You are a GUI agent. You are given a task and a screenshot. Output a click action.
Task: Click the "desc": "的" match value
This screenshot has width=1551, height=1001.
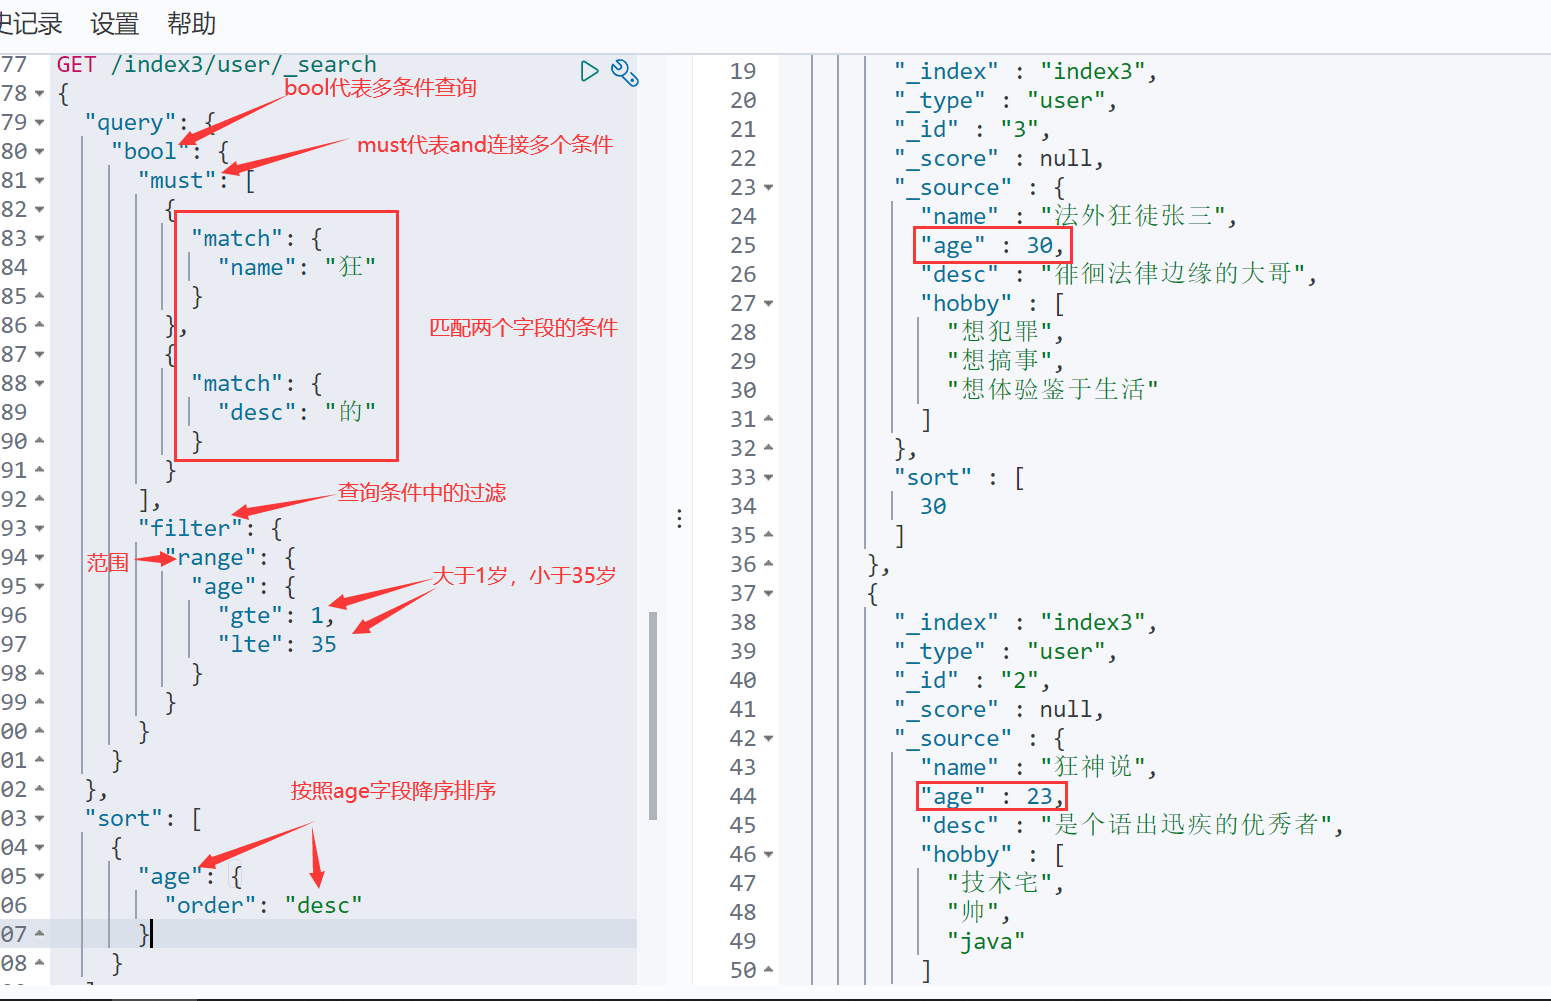(x=297, y=413)
